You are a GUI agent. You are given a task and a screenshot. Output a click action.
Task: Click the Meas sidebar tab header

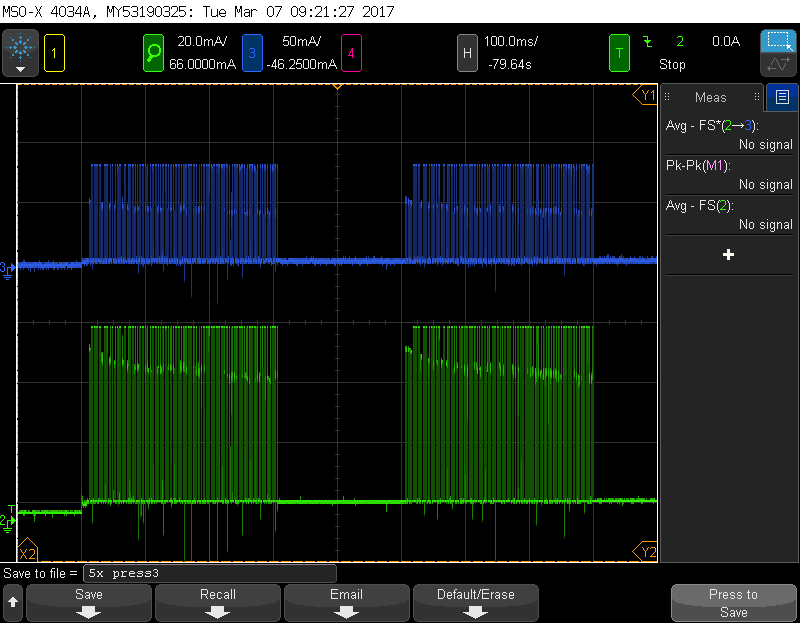(x=711, y=97)
